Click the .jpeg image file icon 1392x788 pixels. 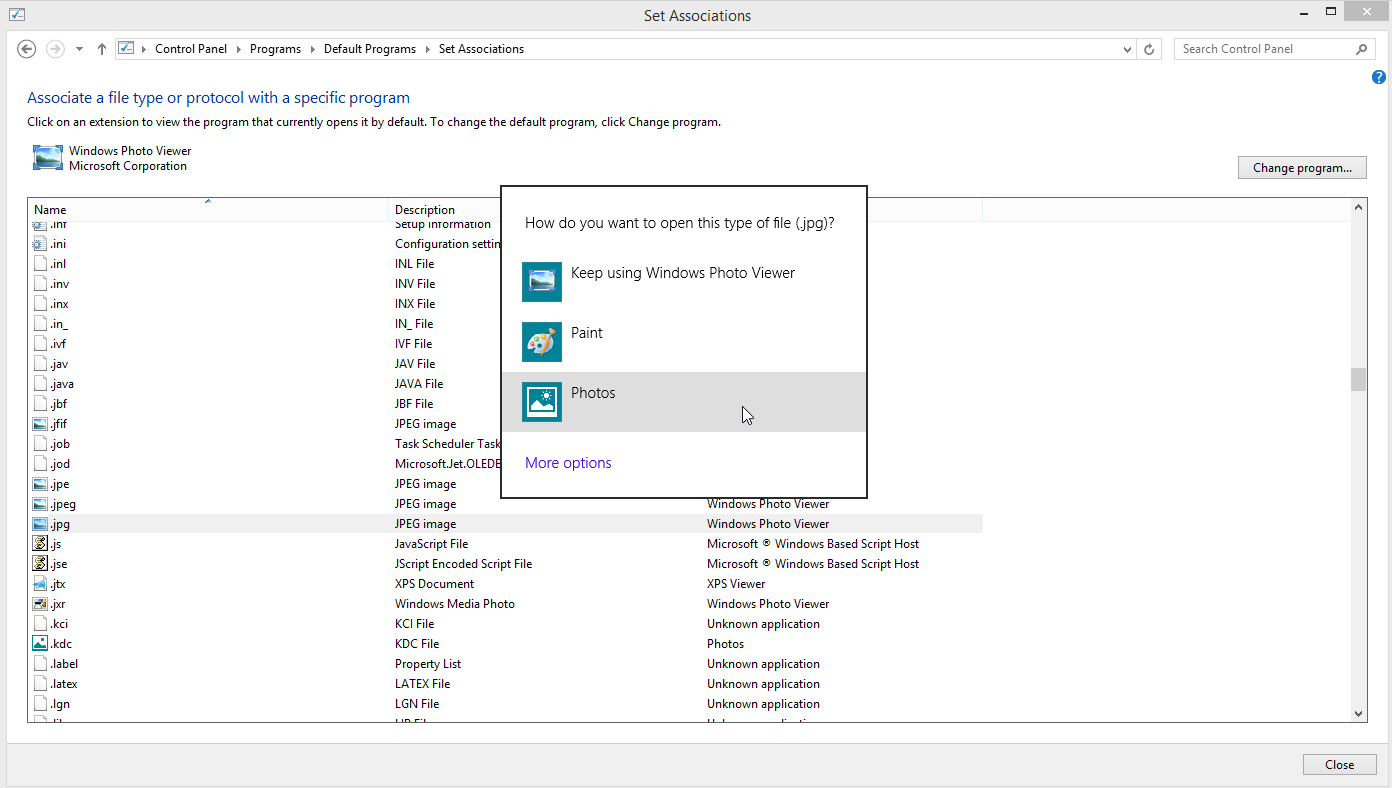coord(40,504)
